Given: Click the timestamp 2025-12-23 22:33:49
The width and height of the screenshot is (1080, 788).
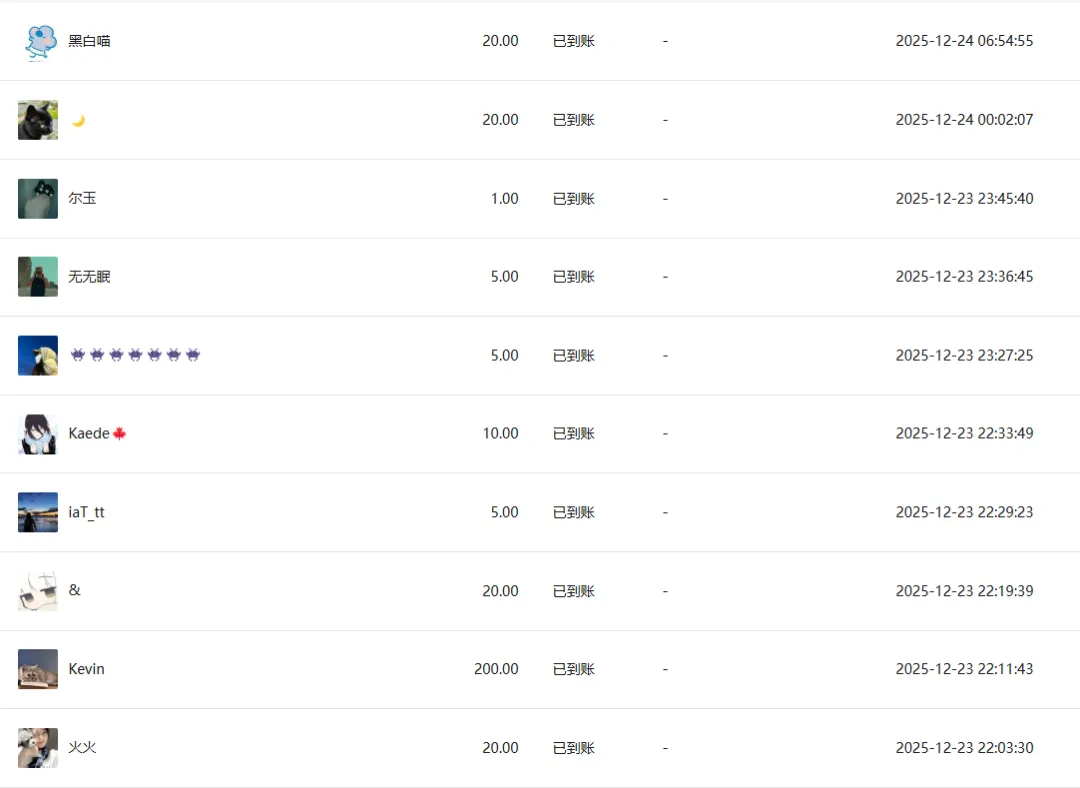Looking at the screenshot, I should pyautogui.click(x=964, y=434).
